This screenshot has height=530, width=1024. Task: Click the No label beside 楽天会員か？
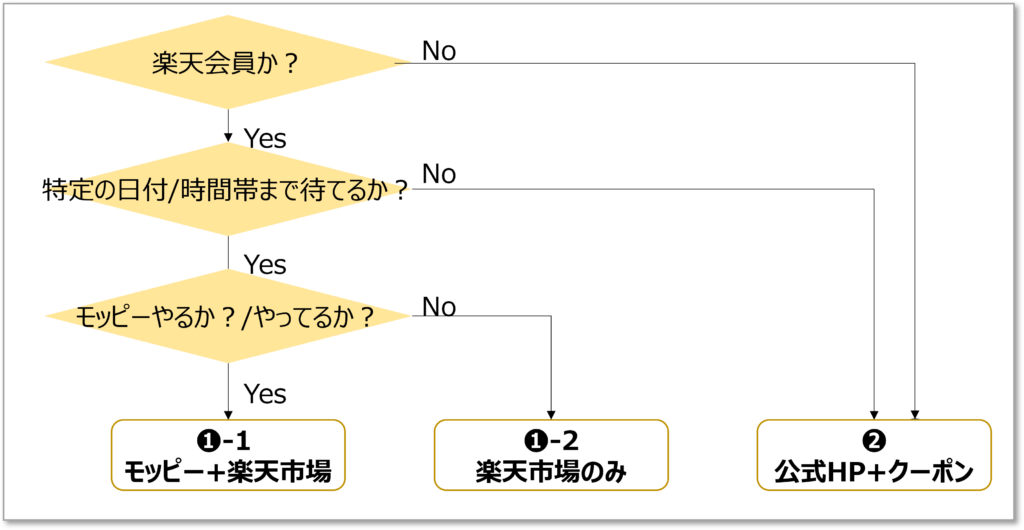439,51
